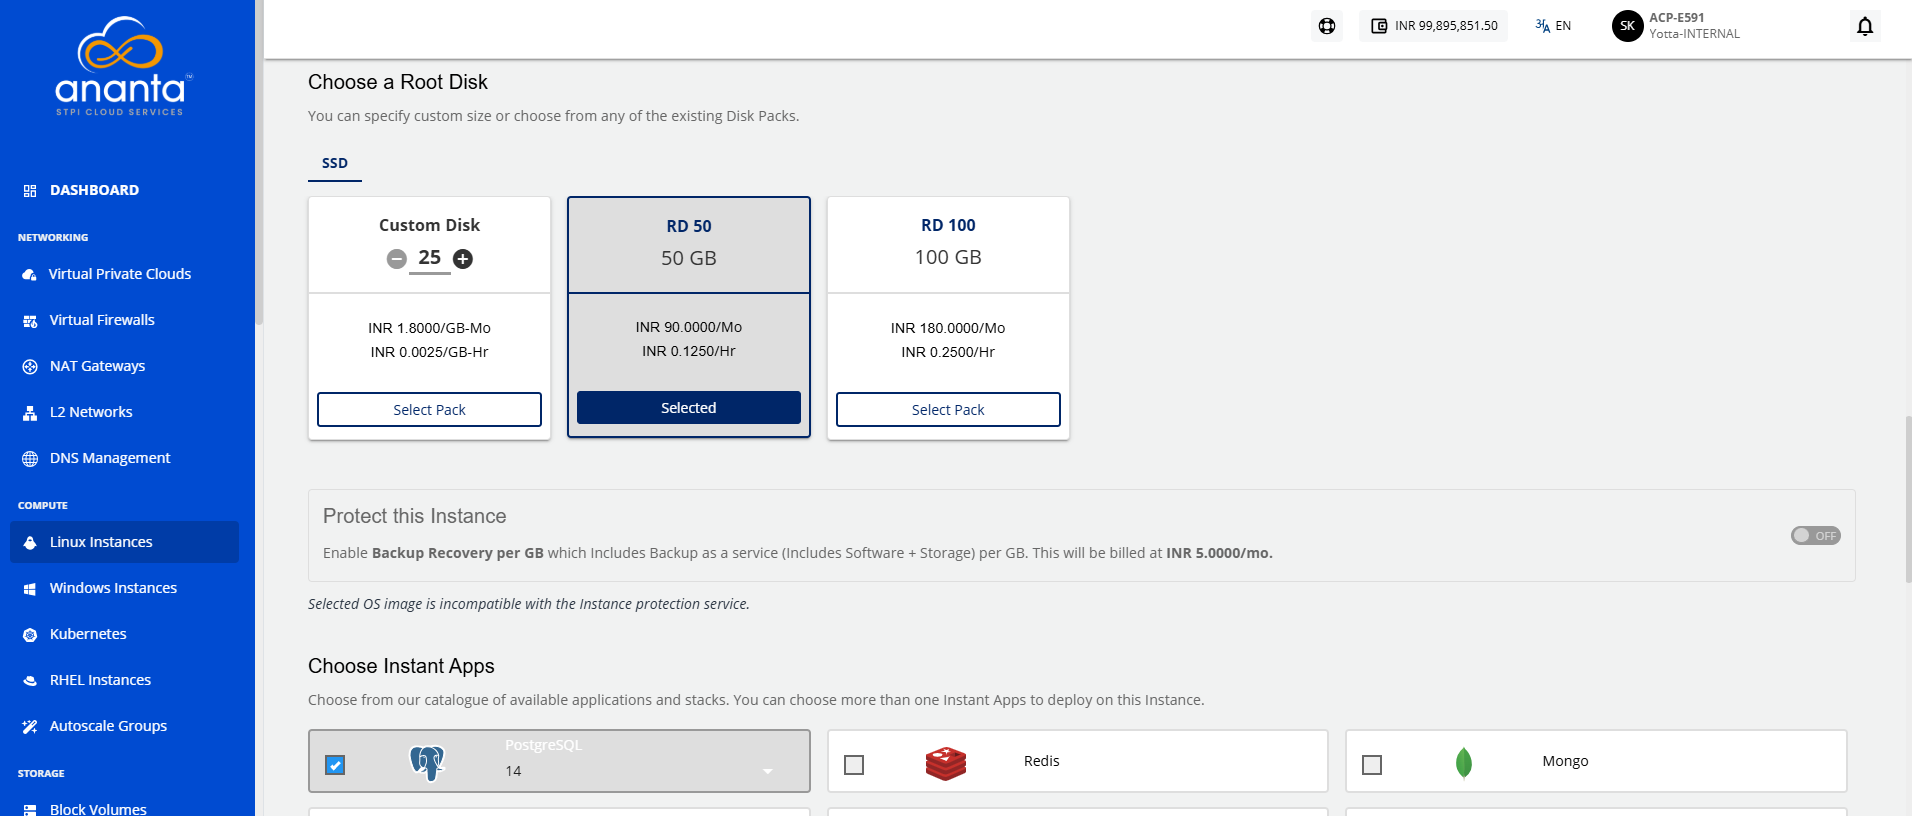Select Pack for RD 100
1912x816 pixels.
[x=948, y=410]
